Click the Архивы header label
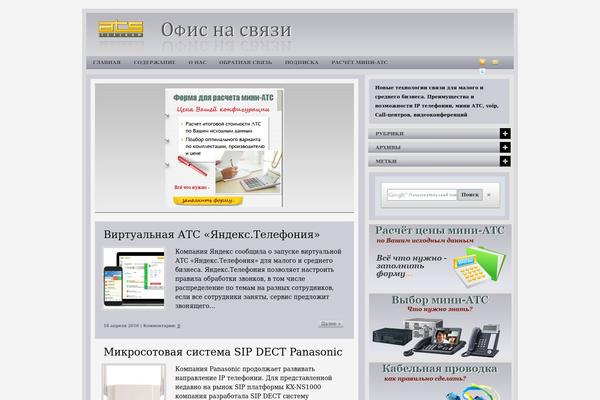Image resolution: width=600 pixels, height=400 pixels. click(x=388, y=147)
